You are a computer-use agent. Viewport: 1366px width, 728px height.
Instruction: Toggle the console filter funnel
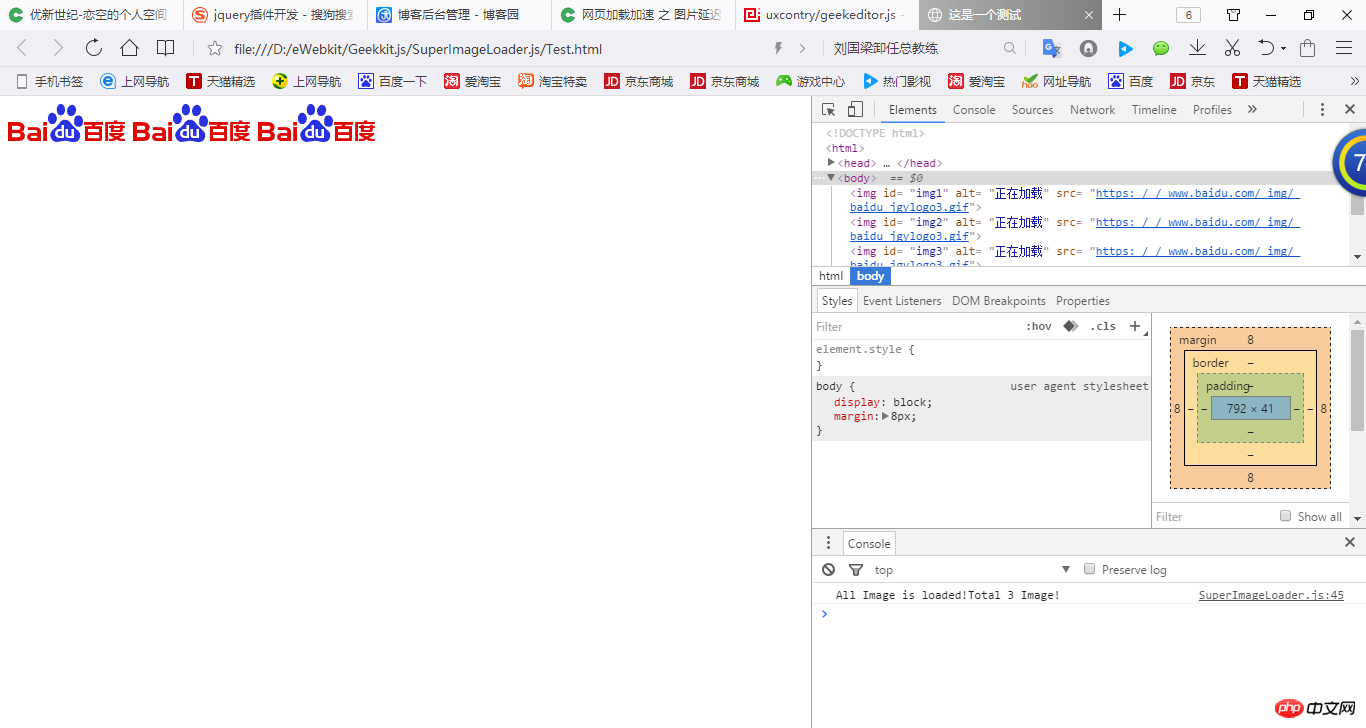coord(855,570)
